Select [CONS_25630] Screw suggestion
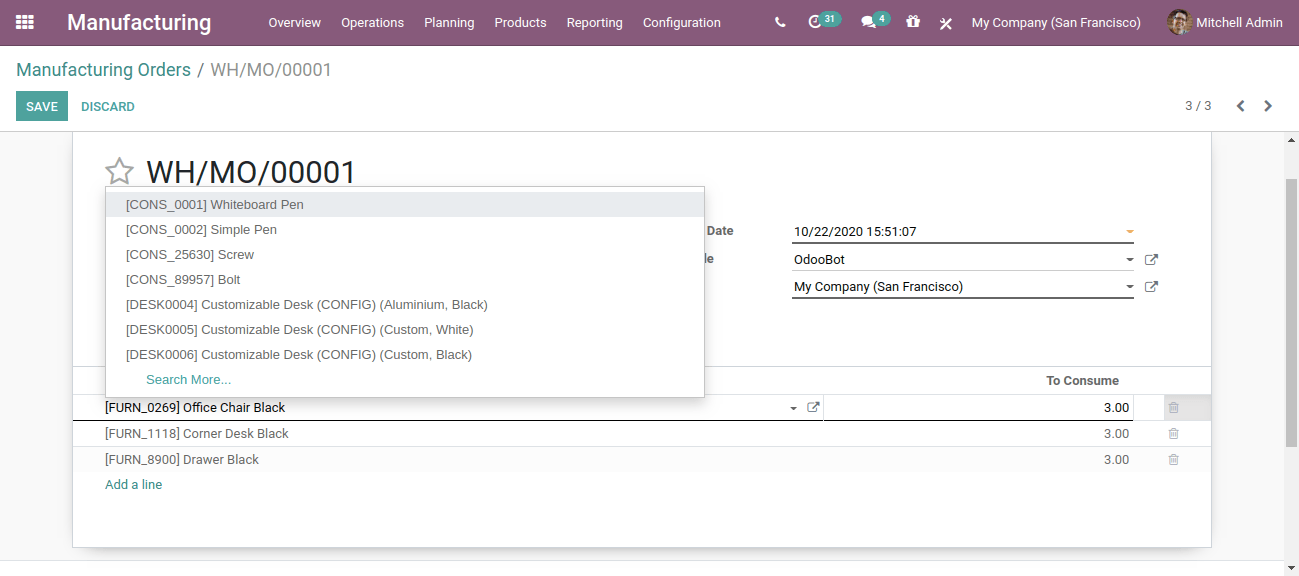The height and width of the screenshot is (576, 1299). pyautogui.click(x=405, y=254)
